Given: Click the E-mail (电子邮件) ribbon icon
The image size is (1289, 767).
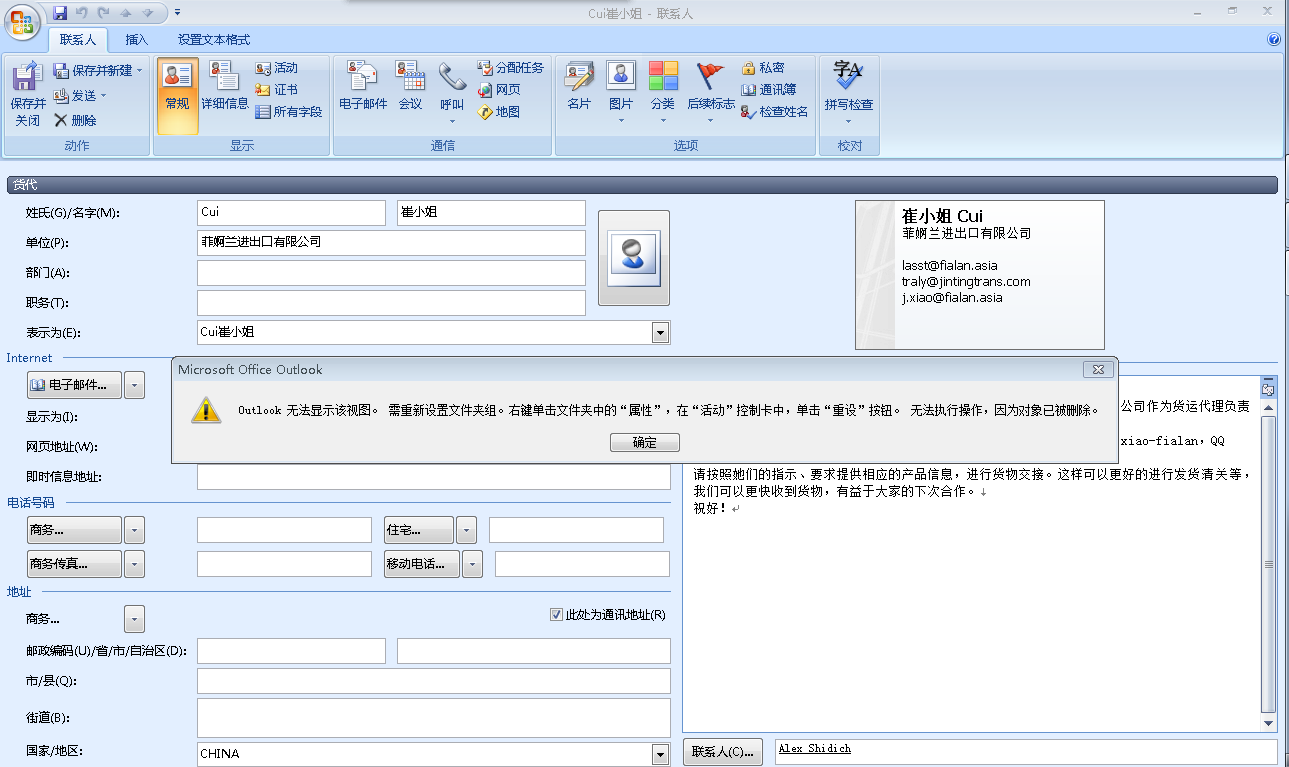Looking at the screenshot, I should (362, 85).
